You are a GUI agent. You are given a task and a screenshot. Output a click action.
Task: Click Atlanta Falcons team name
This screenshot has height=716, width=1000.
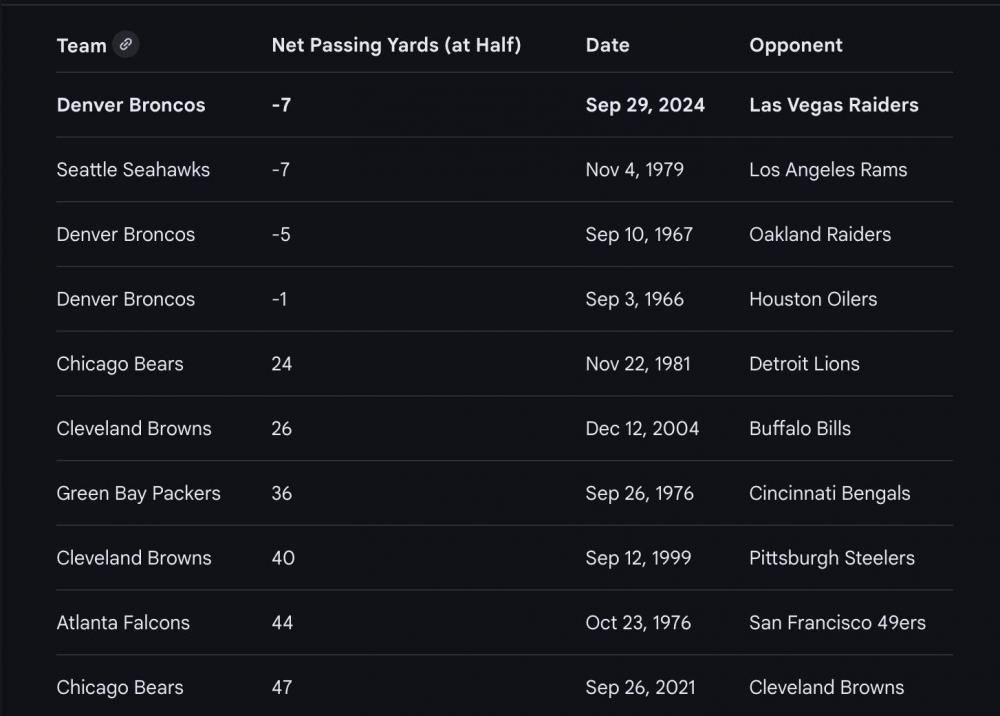click(x=123, y=623)
